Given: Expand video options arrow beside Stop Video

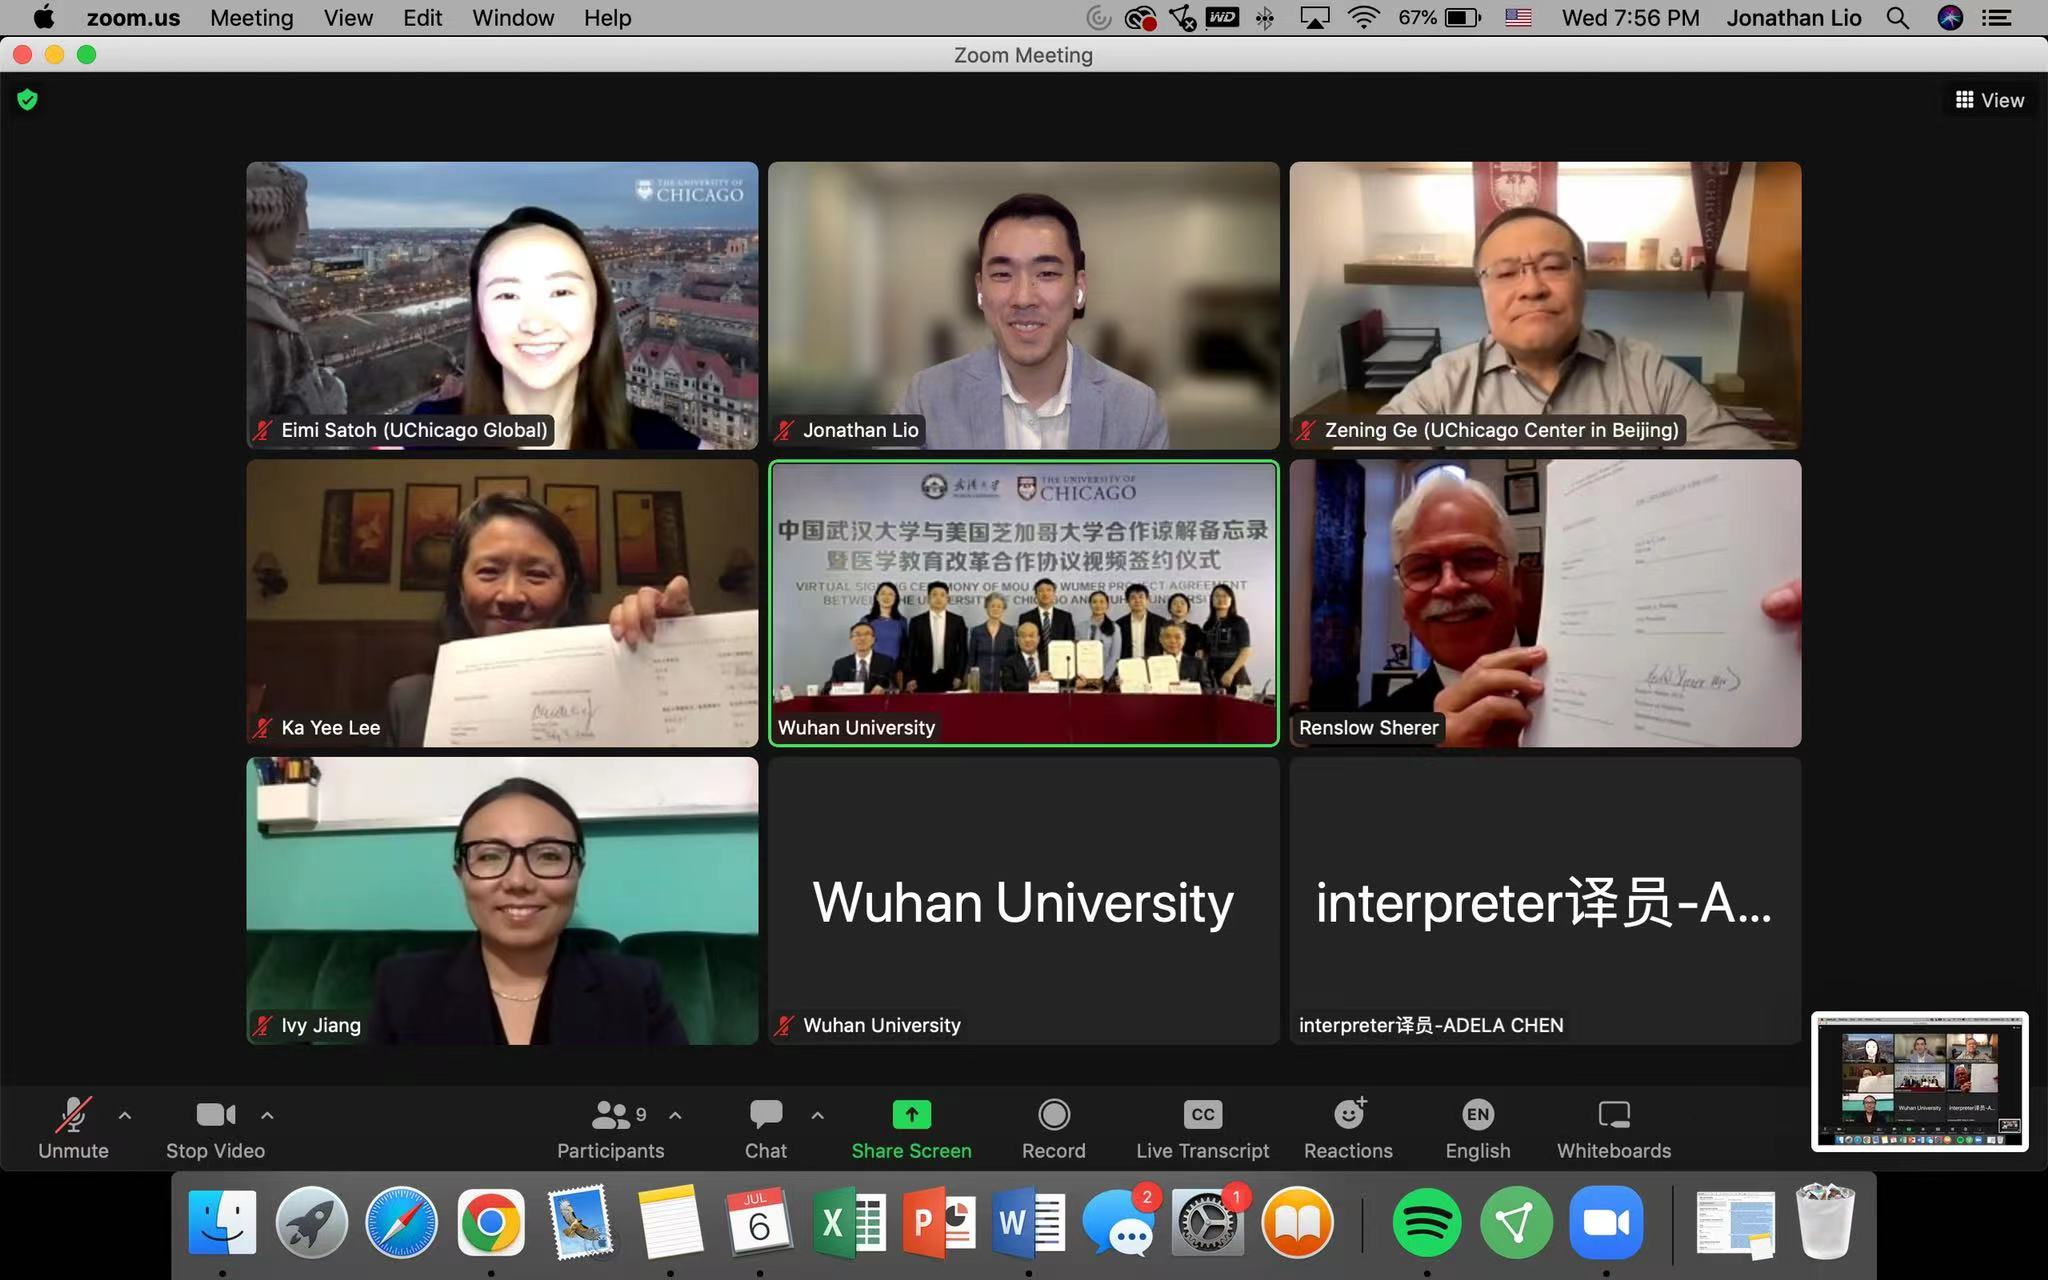Looking at the screenshot, I should tap(267, 1115).
